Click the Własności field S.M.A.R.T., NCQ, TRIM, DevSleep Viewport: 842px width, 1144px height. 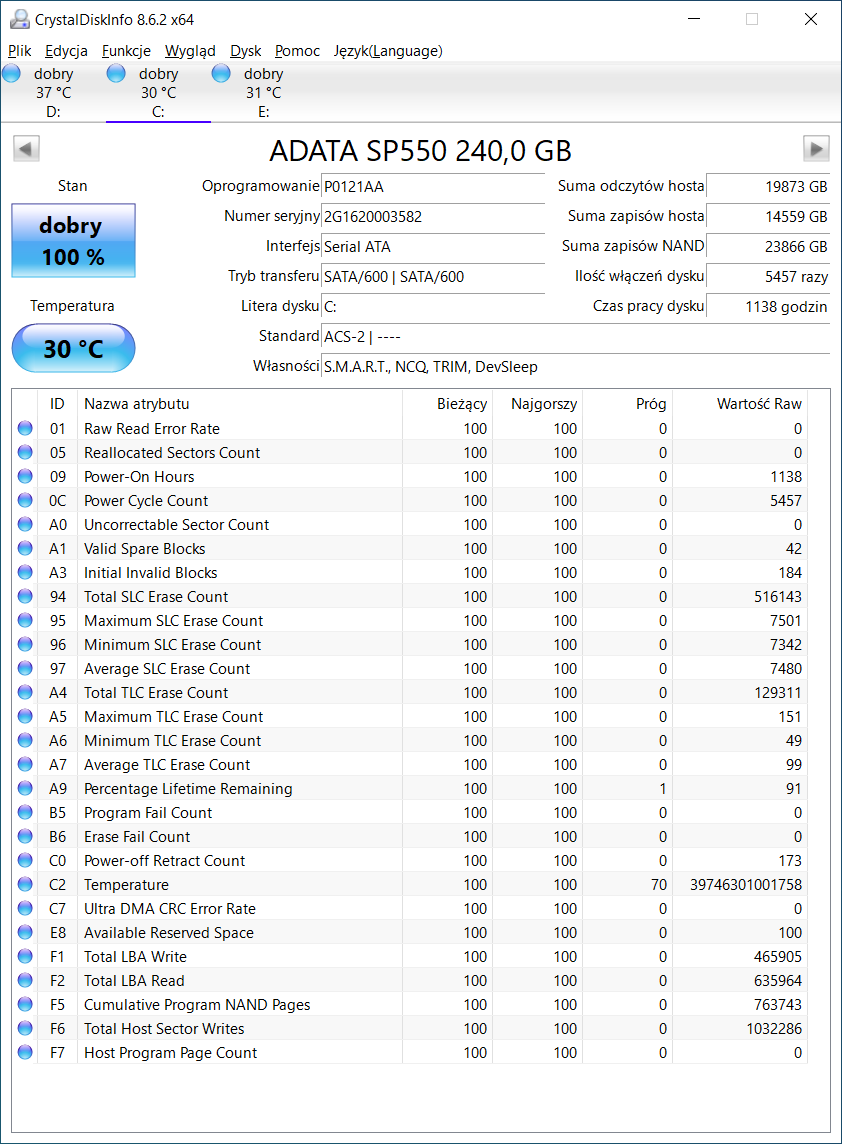tap(576, 366)
